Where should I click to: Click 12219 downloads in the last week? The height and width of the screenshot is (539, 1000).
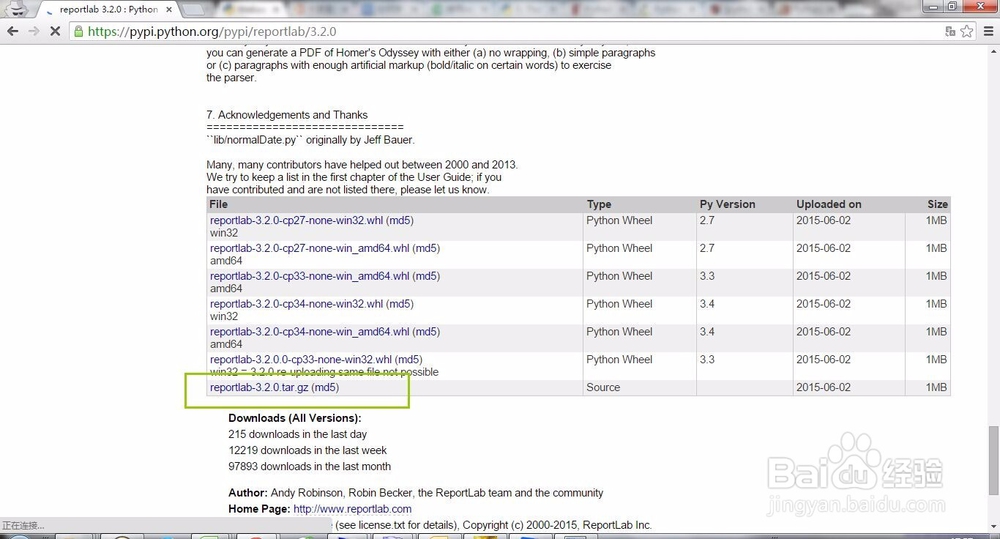click(307, 450)
